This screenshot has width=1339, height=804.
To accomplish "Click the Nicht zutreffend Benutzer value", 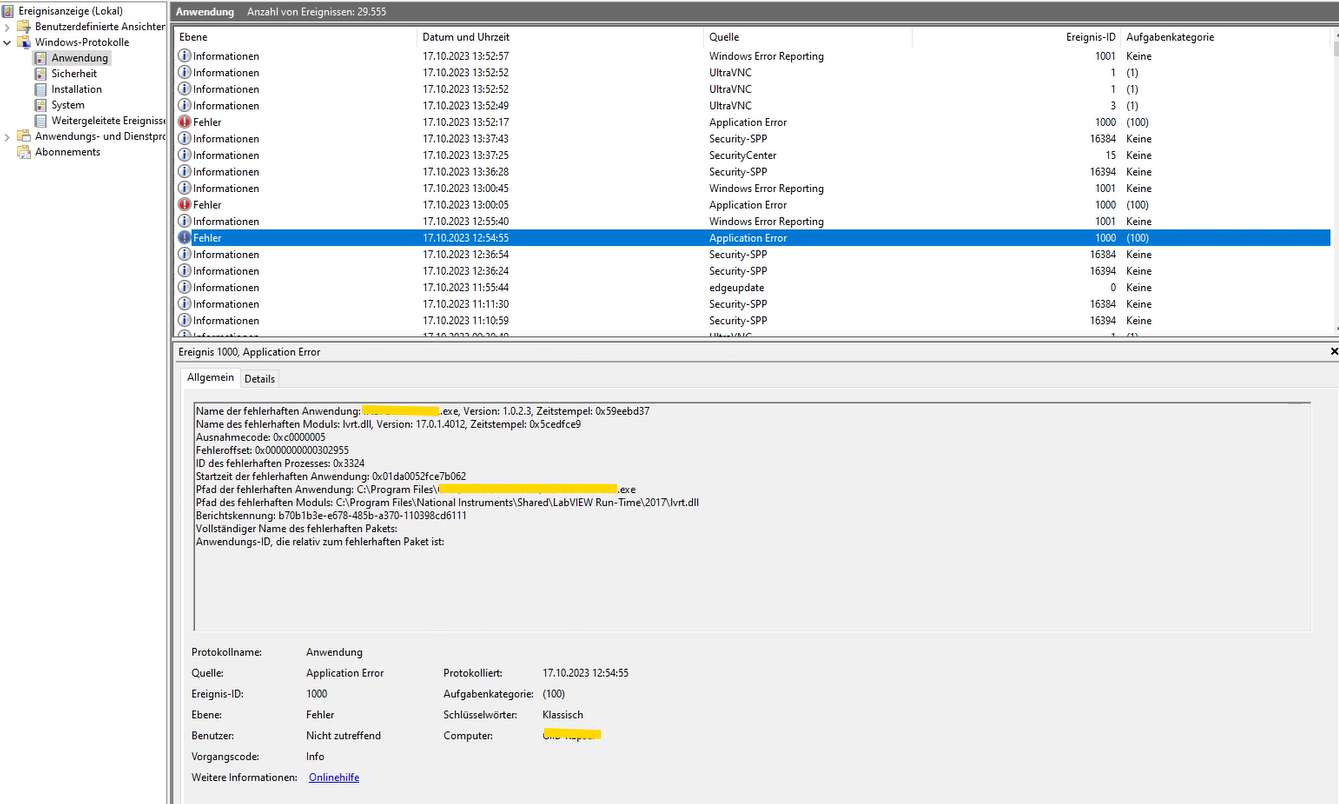I will (343, 736).
